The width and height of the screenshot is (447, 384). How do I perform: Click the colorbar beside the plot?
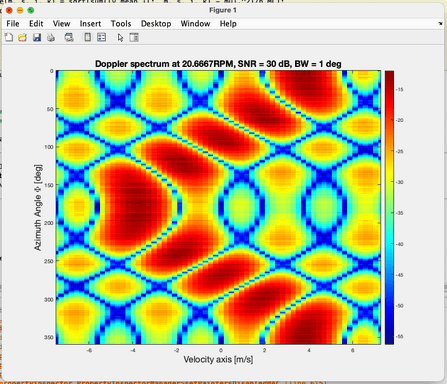[389, 207]
